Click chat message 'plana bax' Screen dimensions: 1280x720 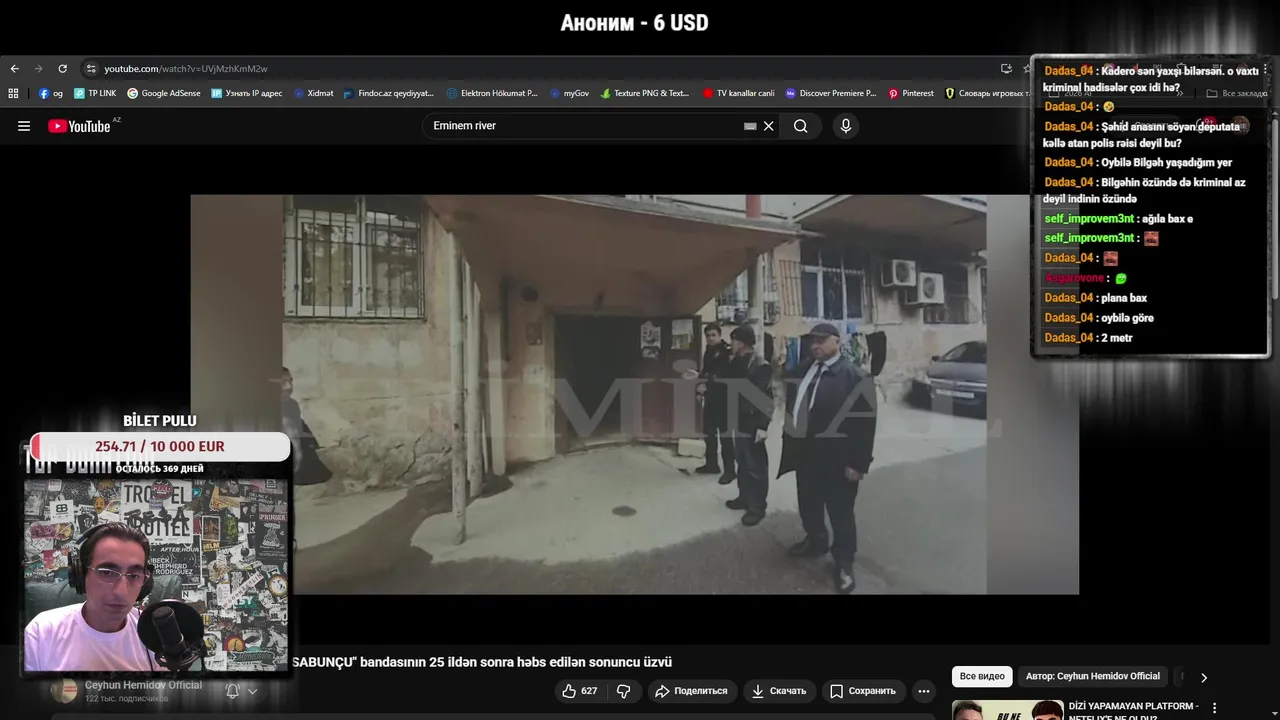point(1123,298)
